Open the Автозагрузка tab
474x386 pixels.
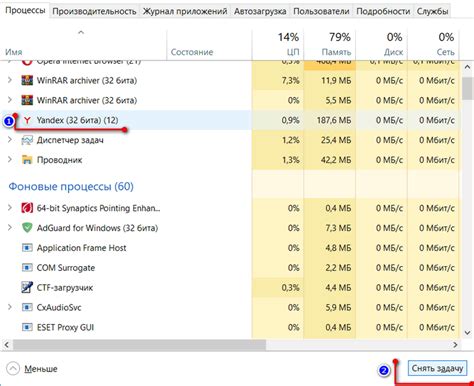[x=260, y=11]
